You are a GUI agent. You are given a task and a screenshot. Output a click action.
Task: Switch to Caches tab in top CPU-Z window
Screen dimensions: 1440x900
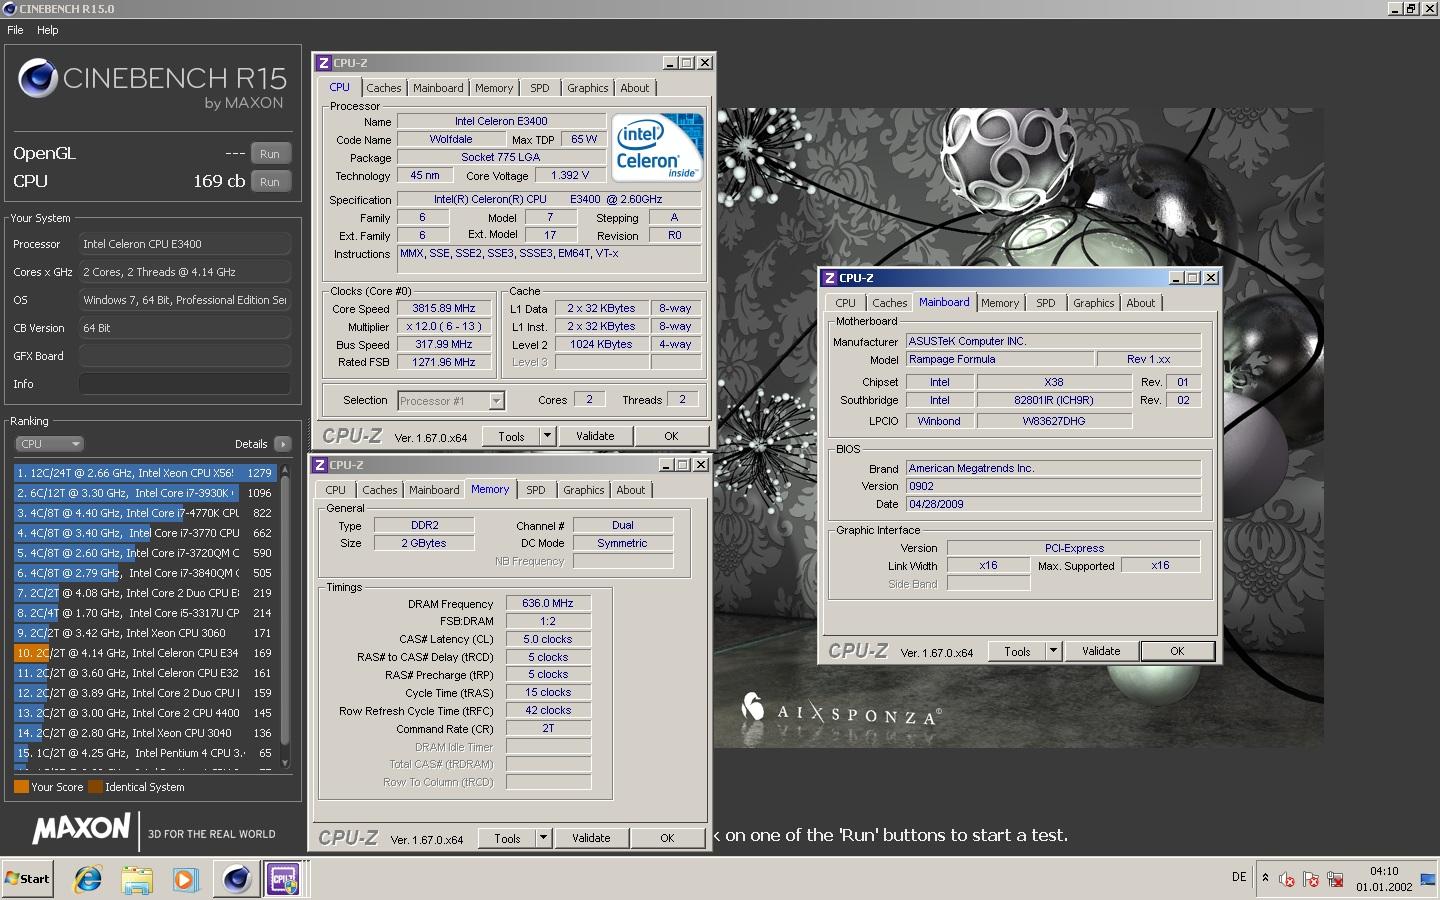point(383,88)
